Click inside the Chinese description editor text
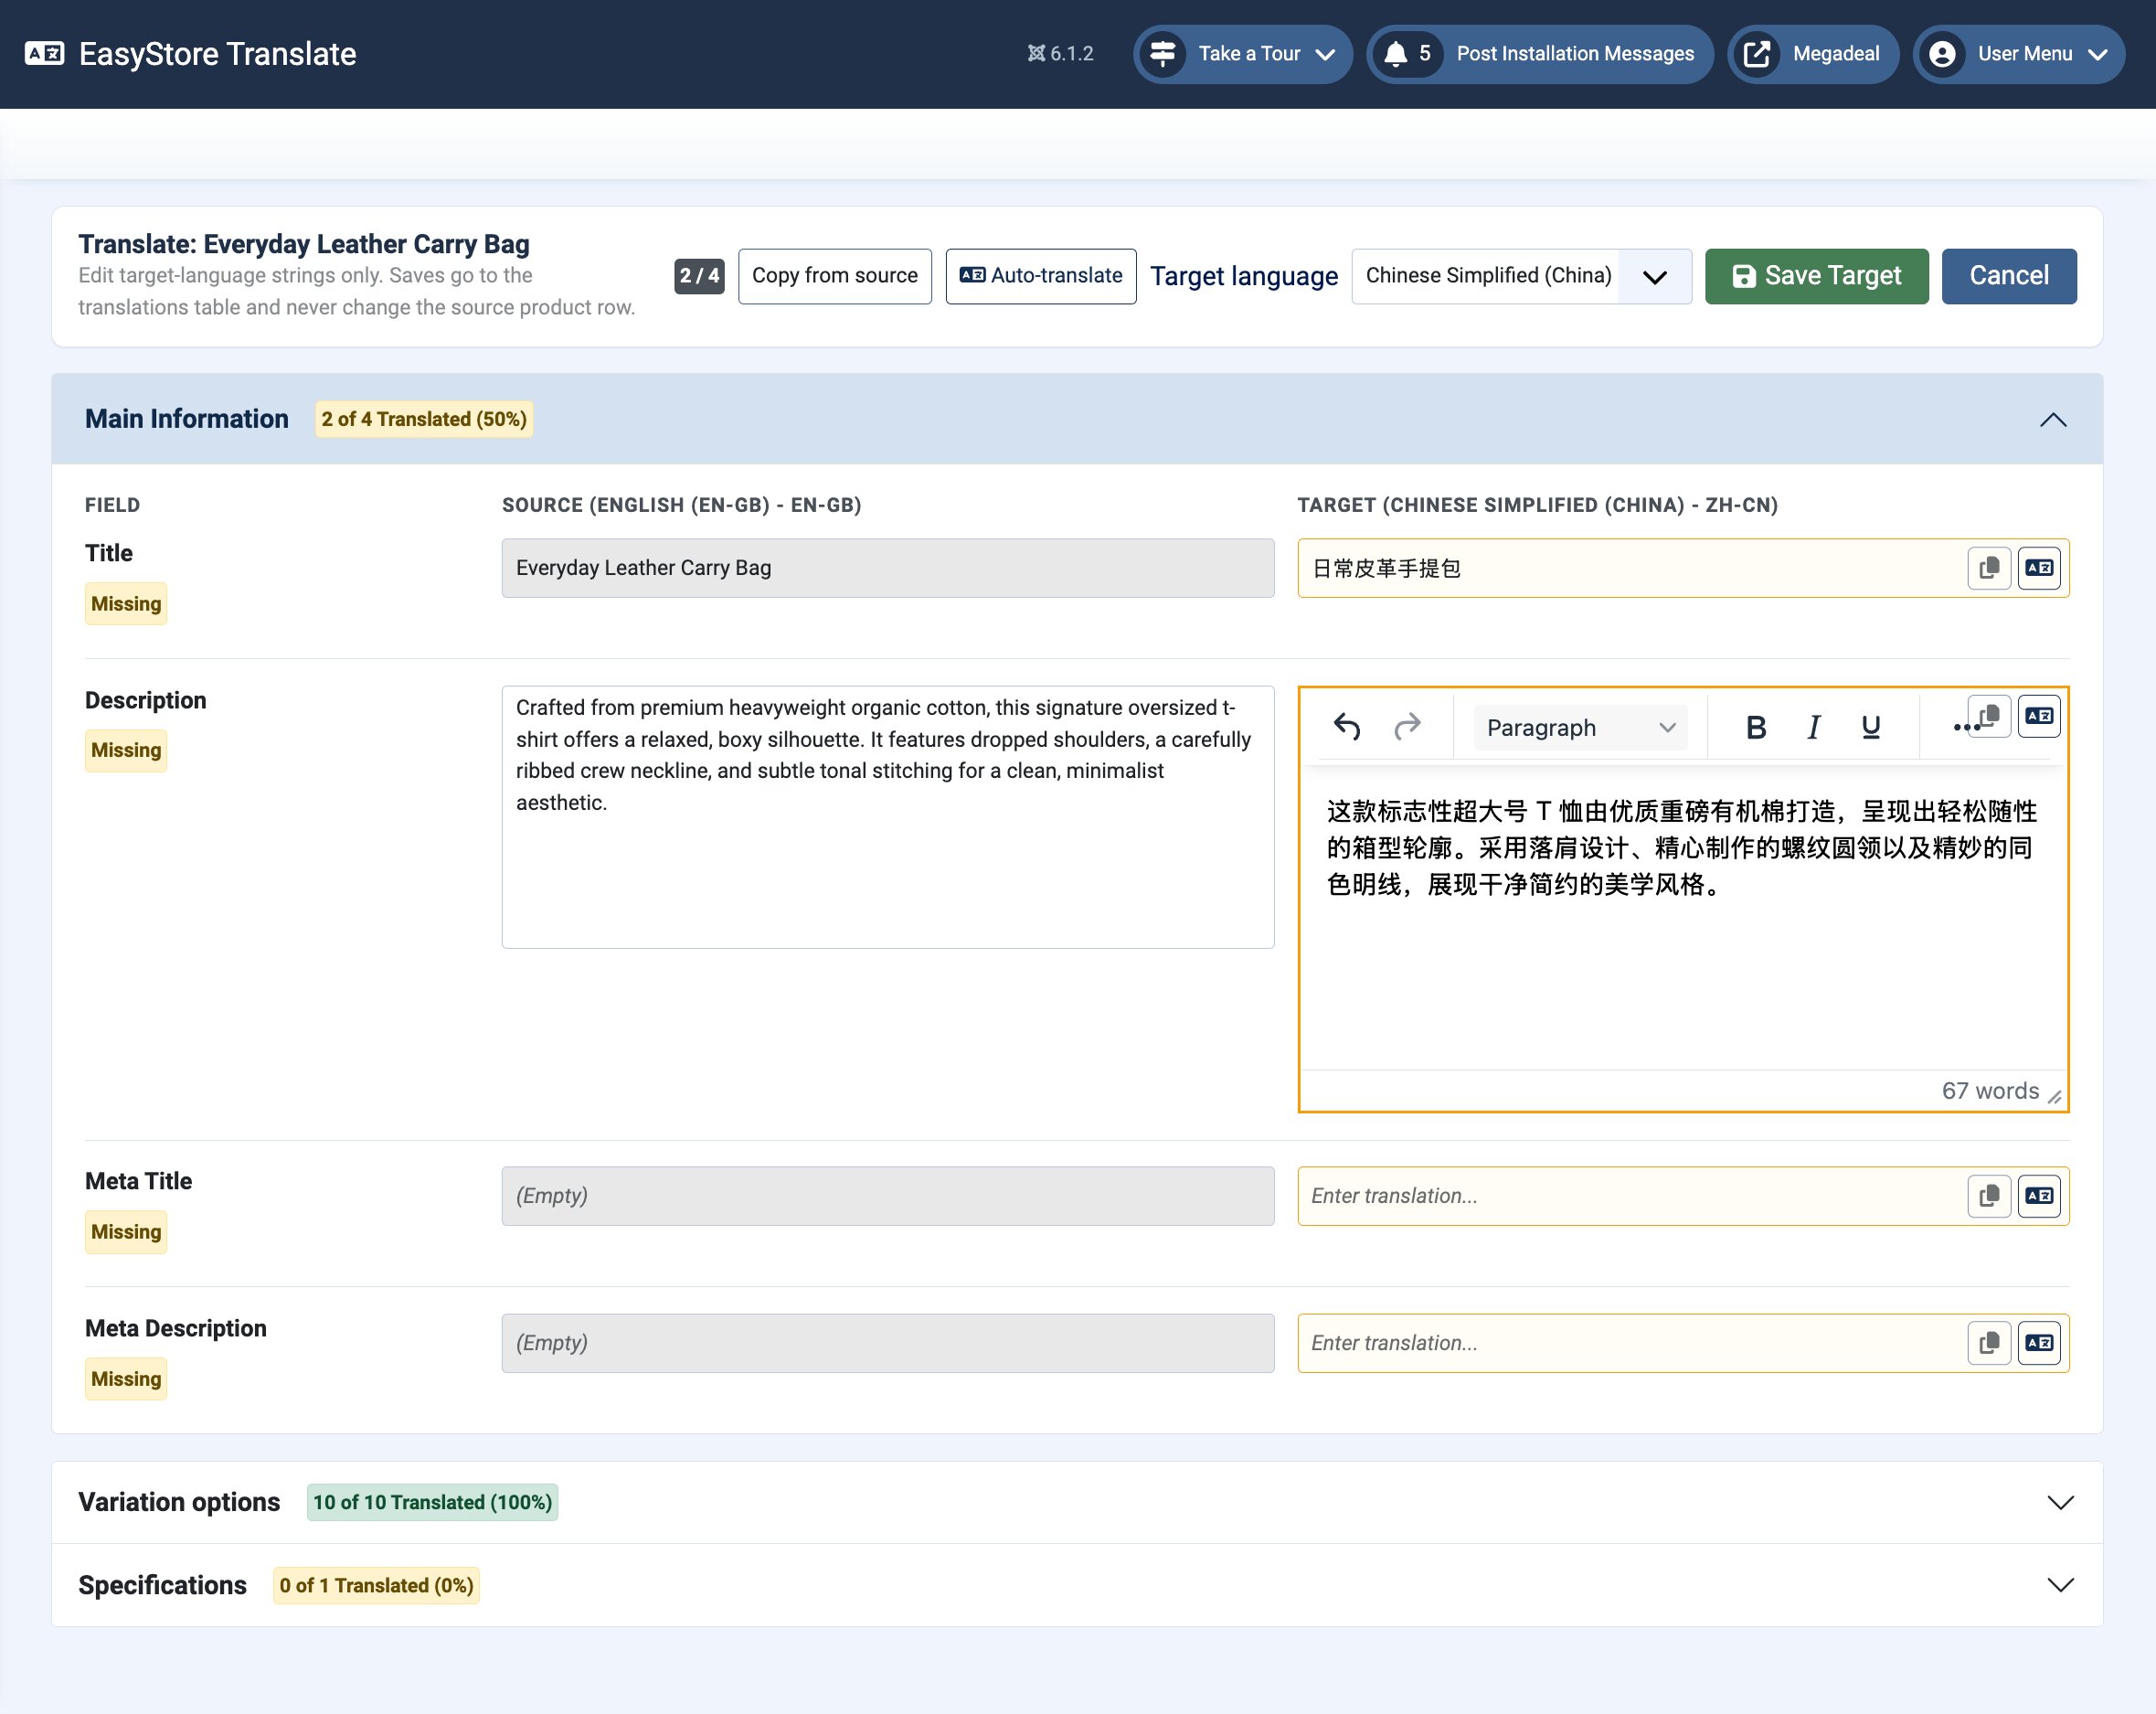Image resolution: width=2156 pixels, height=1714 pixels. (x=1681, y=848)
